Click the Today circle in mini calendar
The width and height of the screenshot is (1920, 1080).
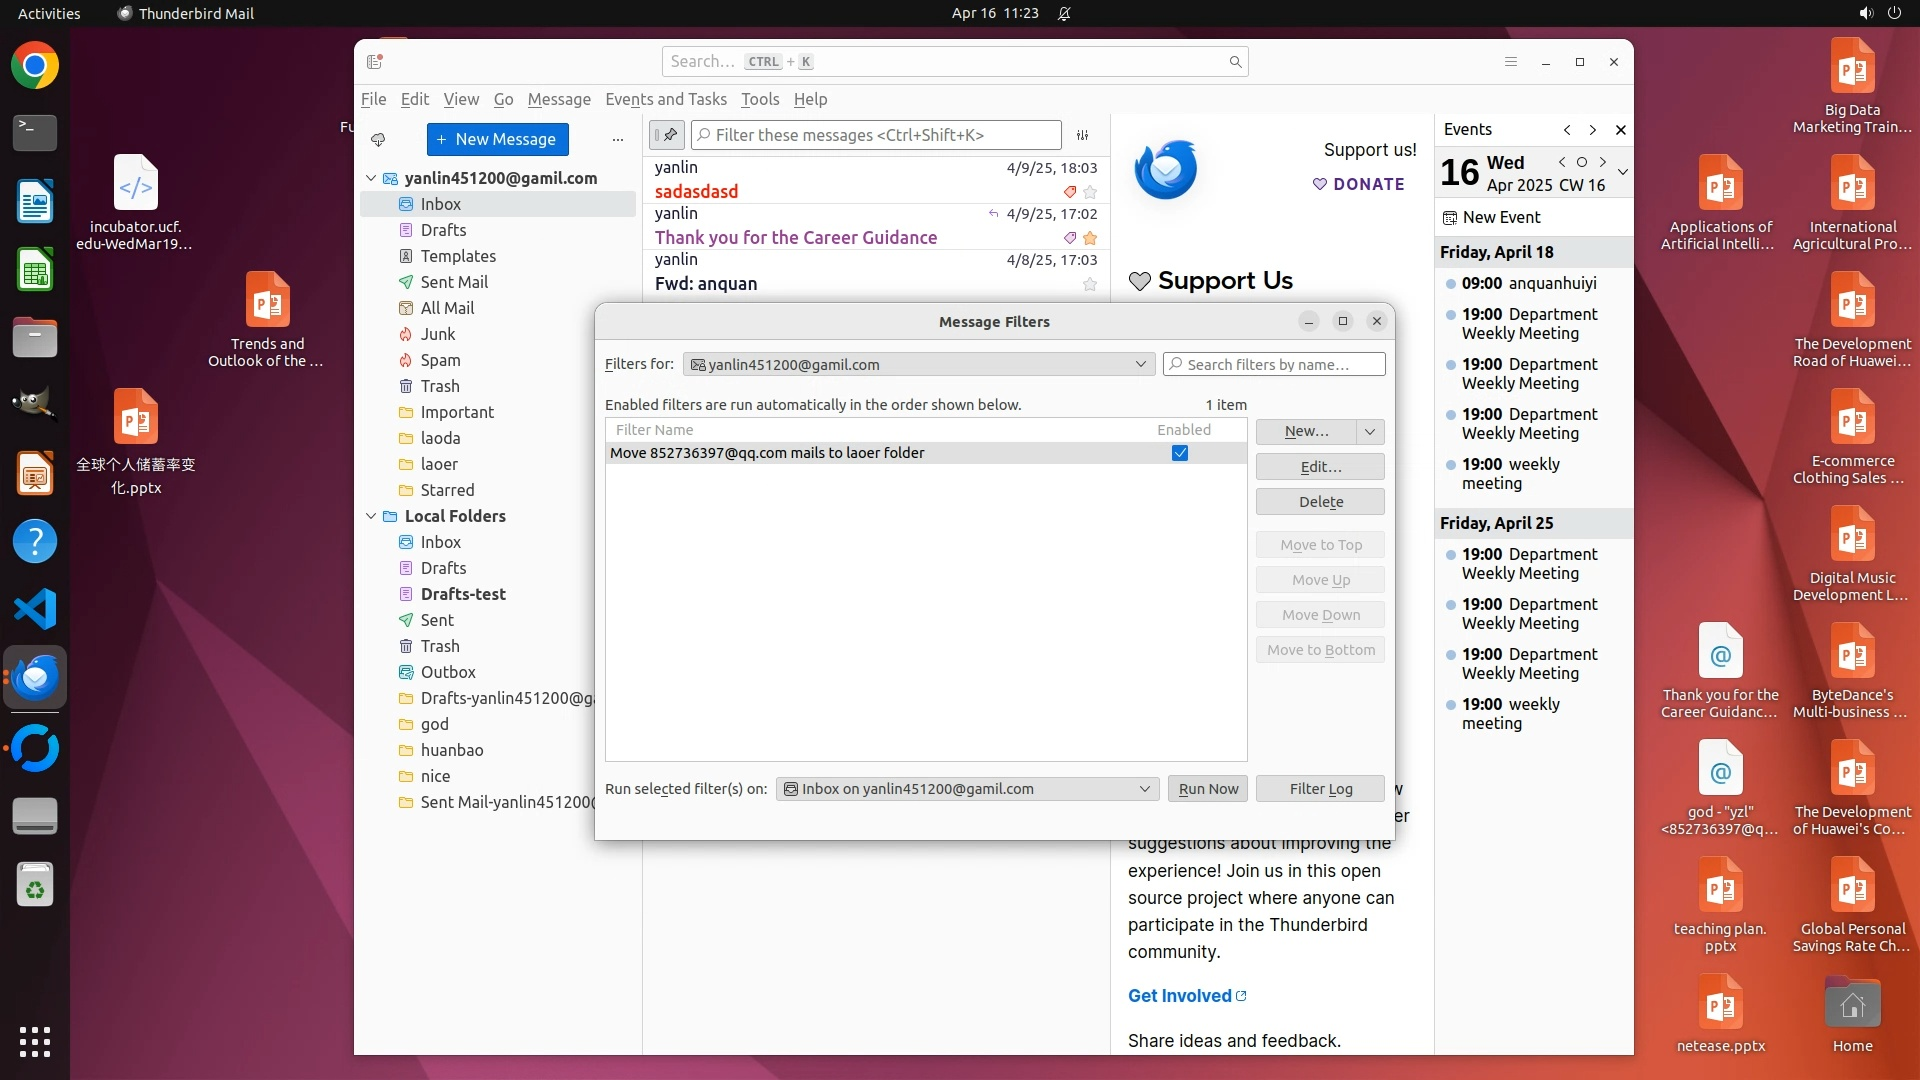[x=1582, y=162]
